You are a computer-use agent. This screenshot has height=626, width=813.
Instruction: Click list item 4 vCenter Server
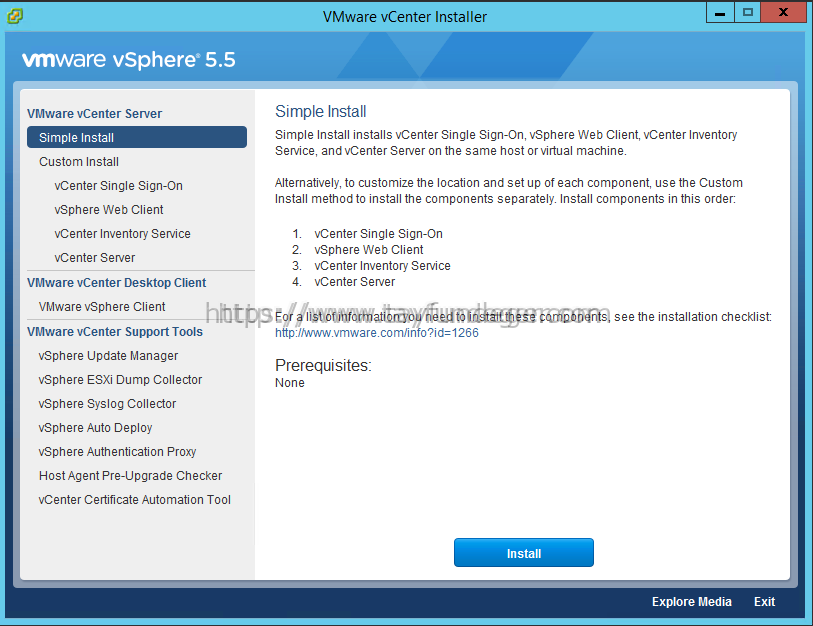point(355,282)
